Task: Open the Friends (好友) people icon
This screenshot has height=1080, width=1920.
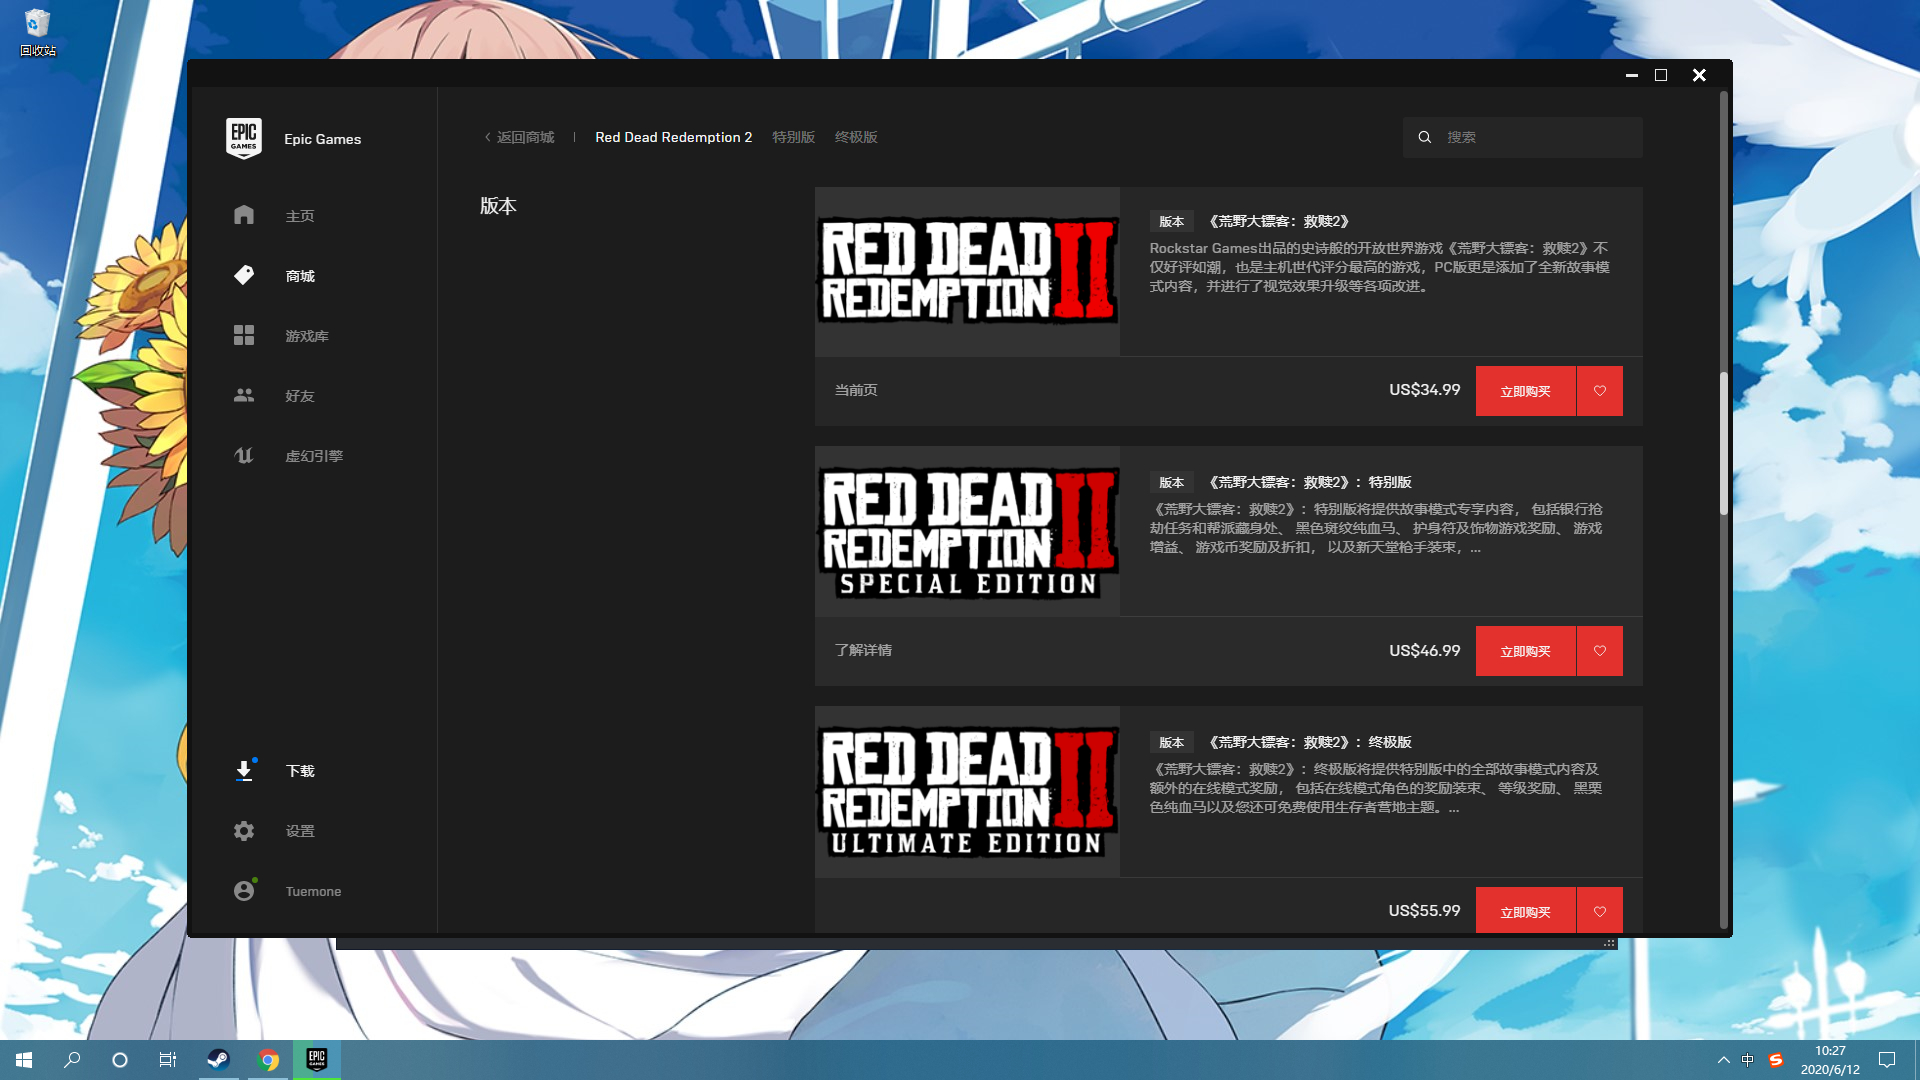Action: tap(244, 395)
